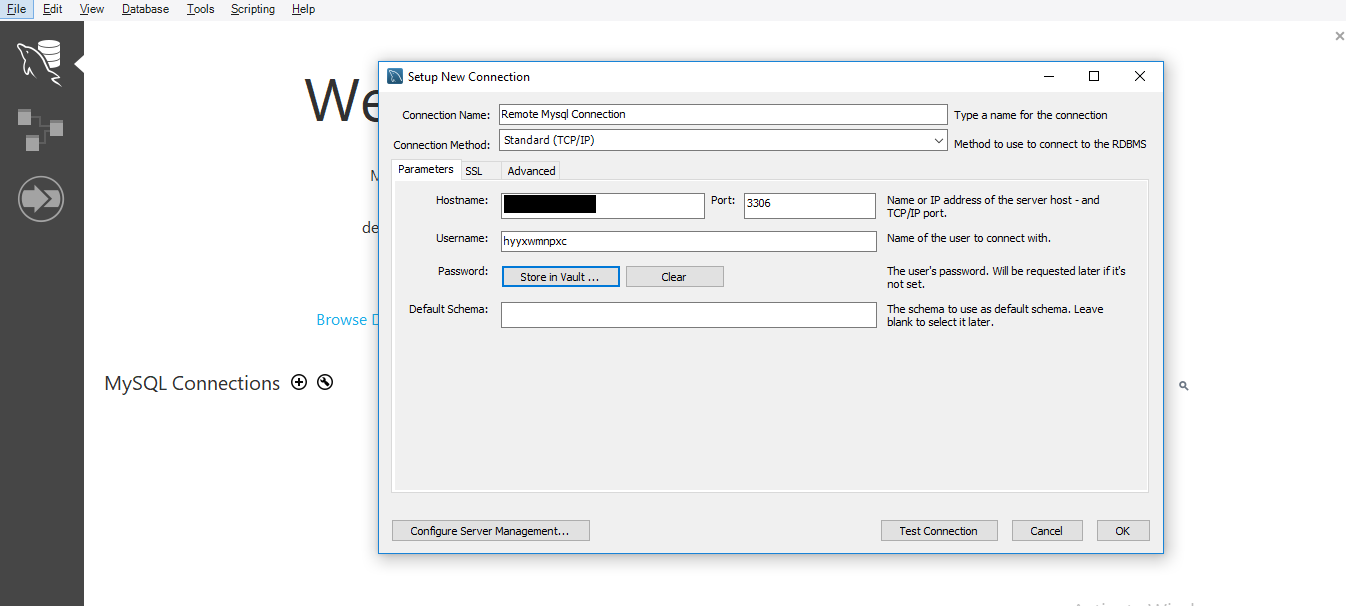Open manage connections wrench icon

coord(325,382)
